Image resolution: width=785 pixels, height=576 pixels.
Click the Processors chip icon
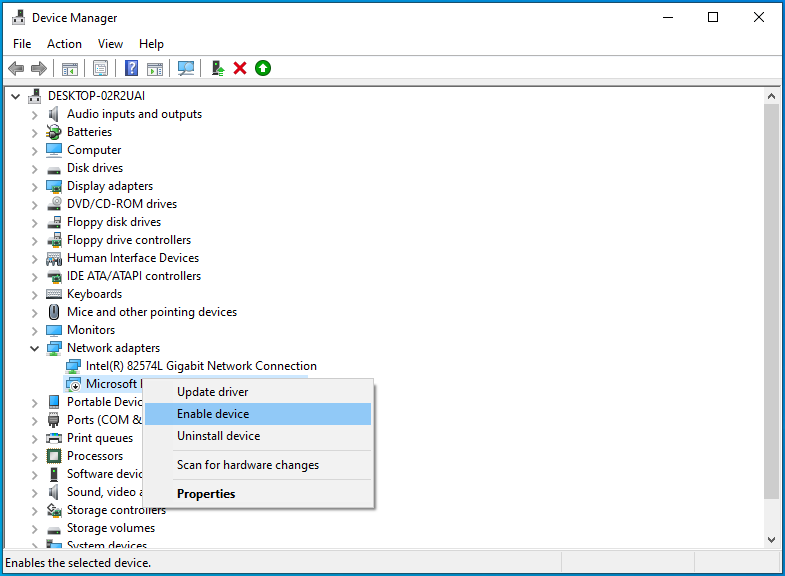(x=54, y=456)
